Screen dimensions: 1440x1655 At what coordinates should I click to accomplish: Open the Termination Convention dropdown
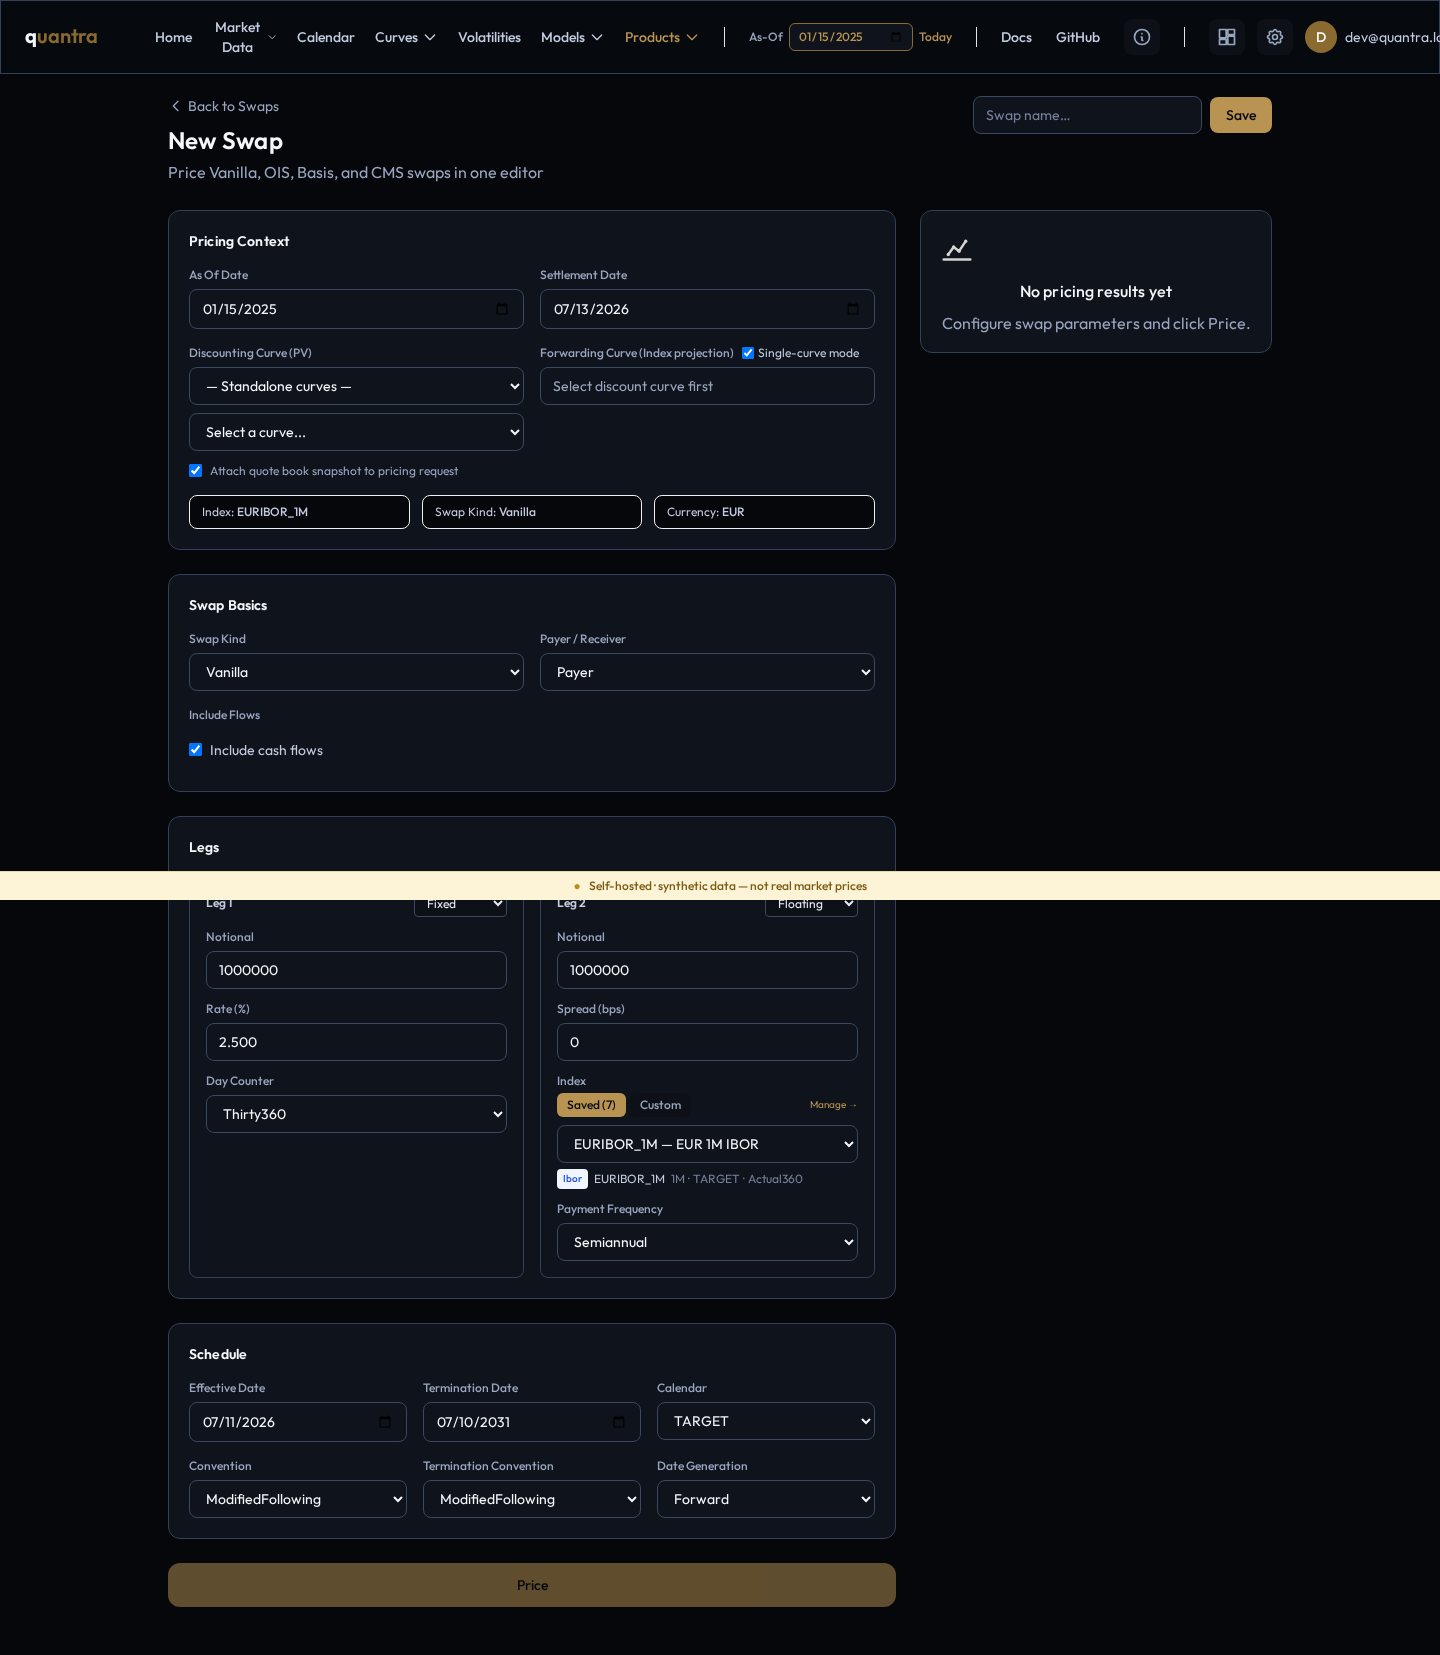coord(532,1499)
